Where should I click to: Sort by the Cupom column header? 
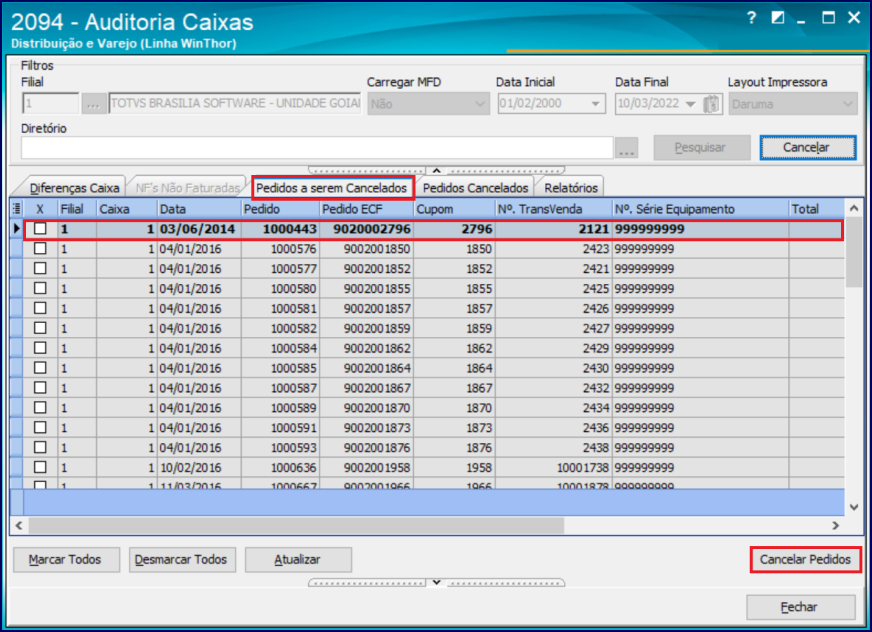pyautogui.click(x=454, y=209)
